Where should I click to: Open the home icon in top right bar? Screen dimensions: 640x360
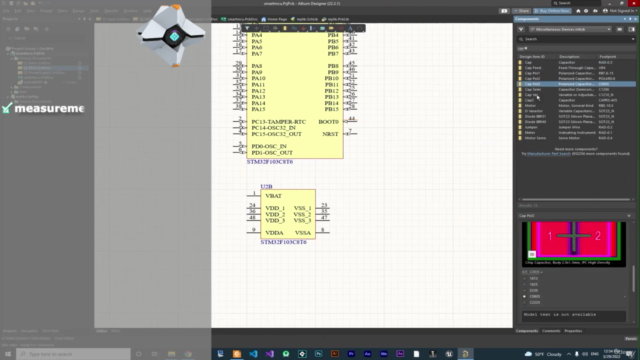[578, 11]
